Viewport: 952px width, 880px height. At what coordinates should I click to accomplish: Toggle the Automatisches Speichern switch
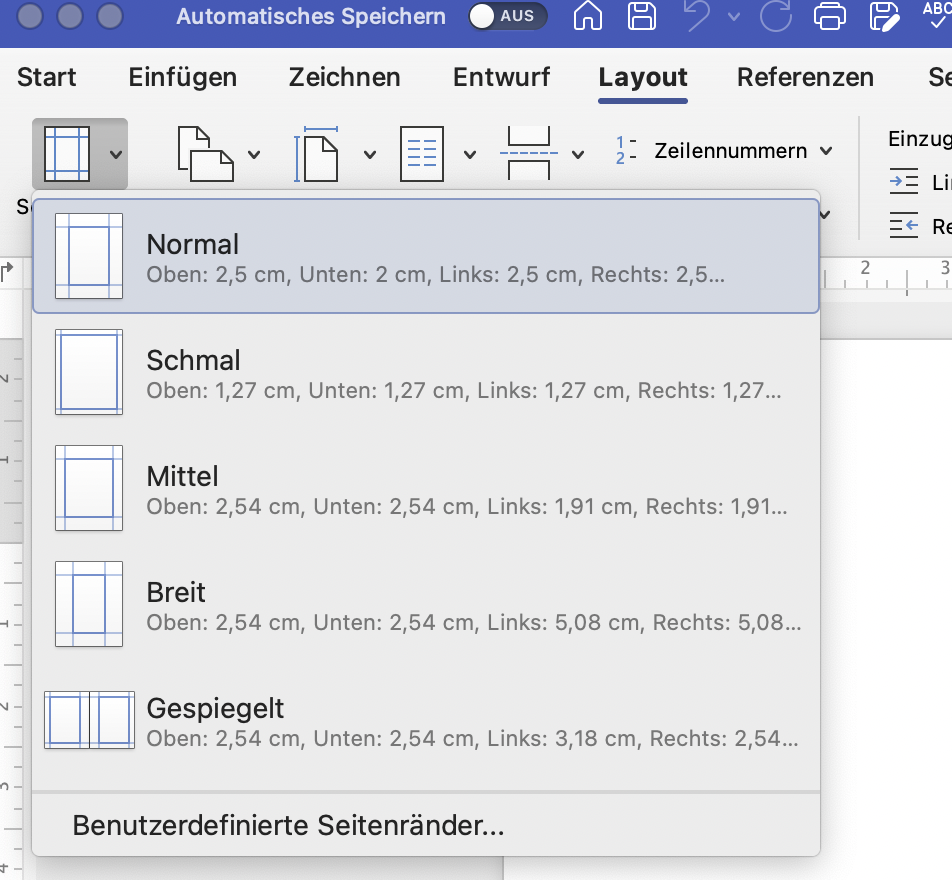click(508, 17)
